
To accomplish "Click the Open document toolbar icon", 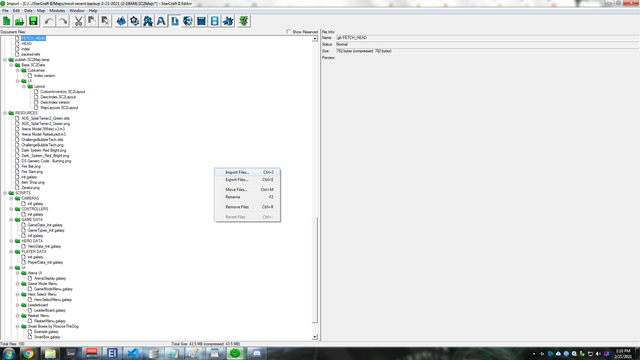I will (20, 21).
